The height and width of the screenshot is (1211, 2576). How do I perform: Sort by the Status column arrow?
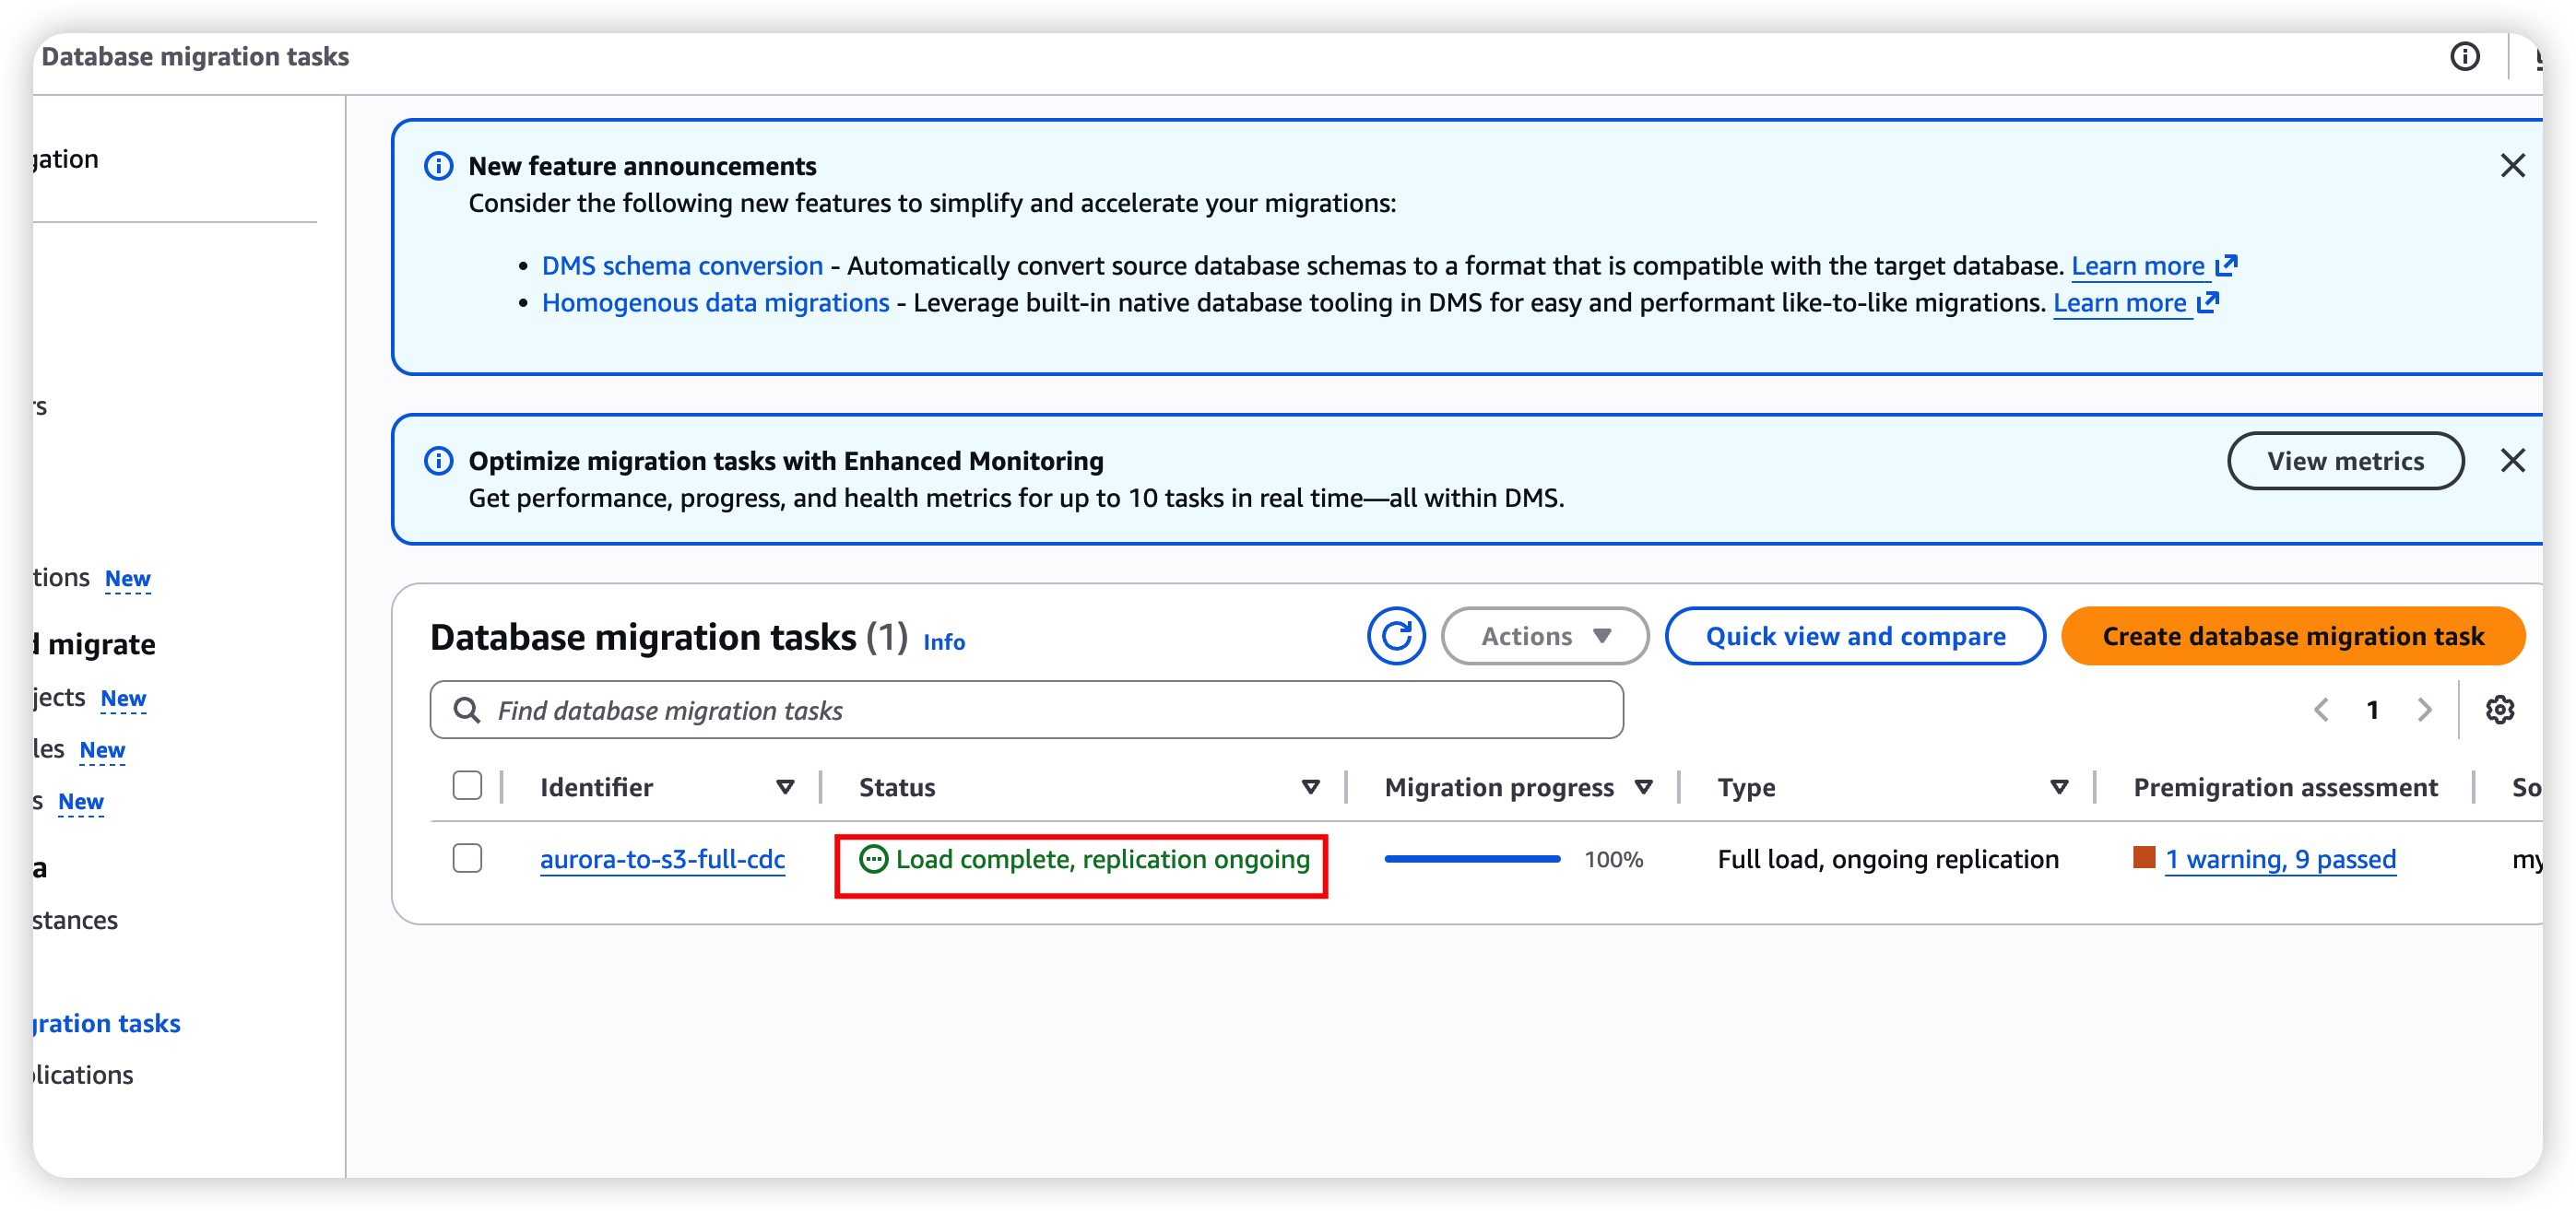pyautogui.click(x=1310, y=788)
